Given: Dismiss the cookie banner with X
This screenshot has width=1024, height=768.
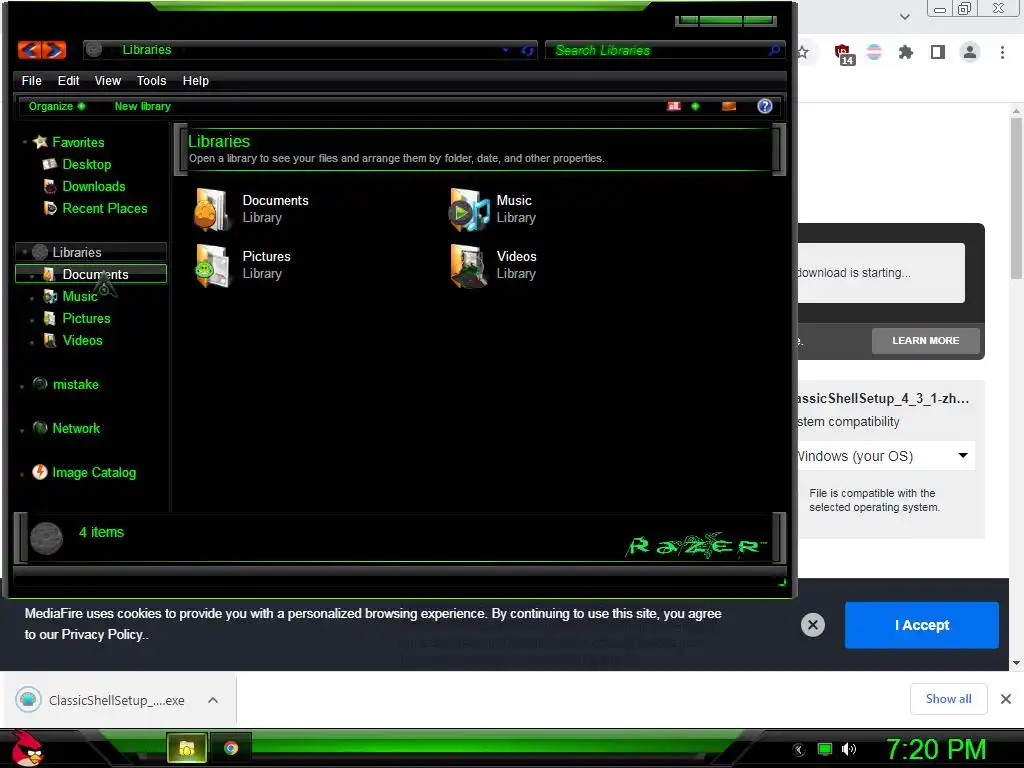Looking at the screenshot, I should coord(812,625).
